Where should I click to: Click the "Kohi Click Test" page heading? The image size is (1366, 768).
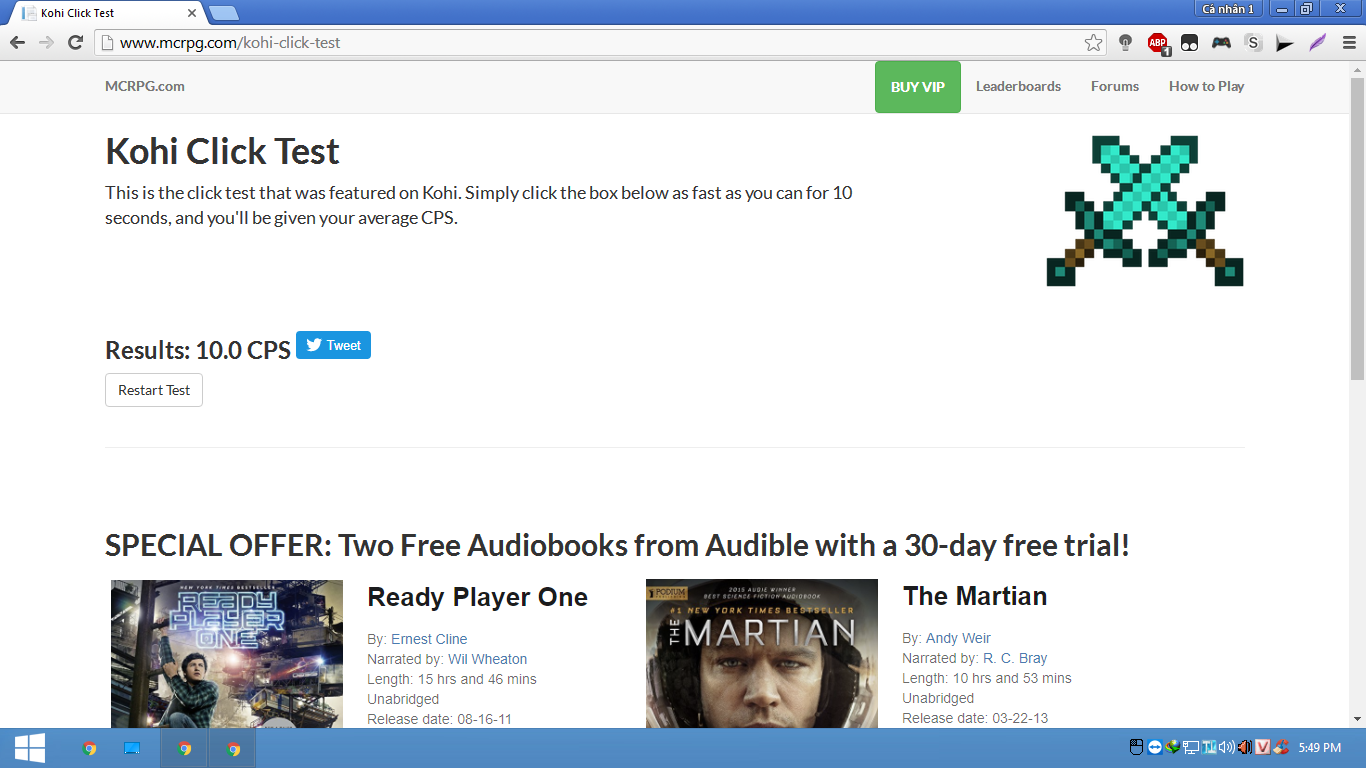222,151
